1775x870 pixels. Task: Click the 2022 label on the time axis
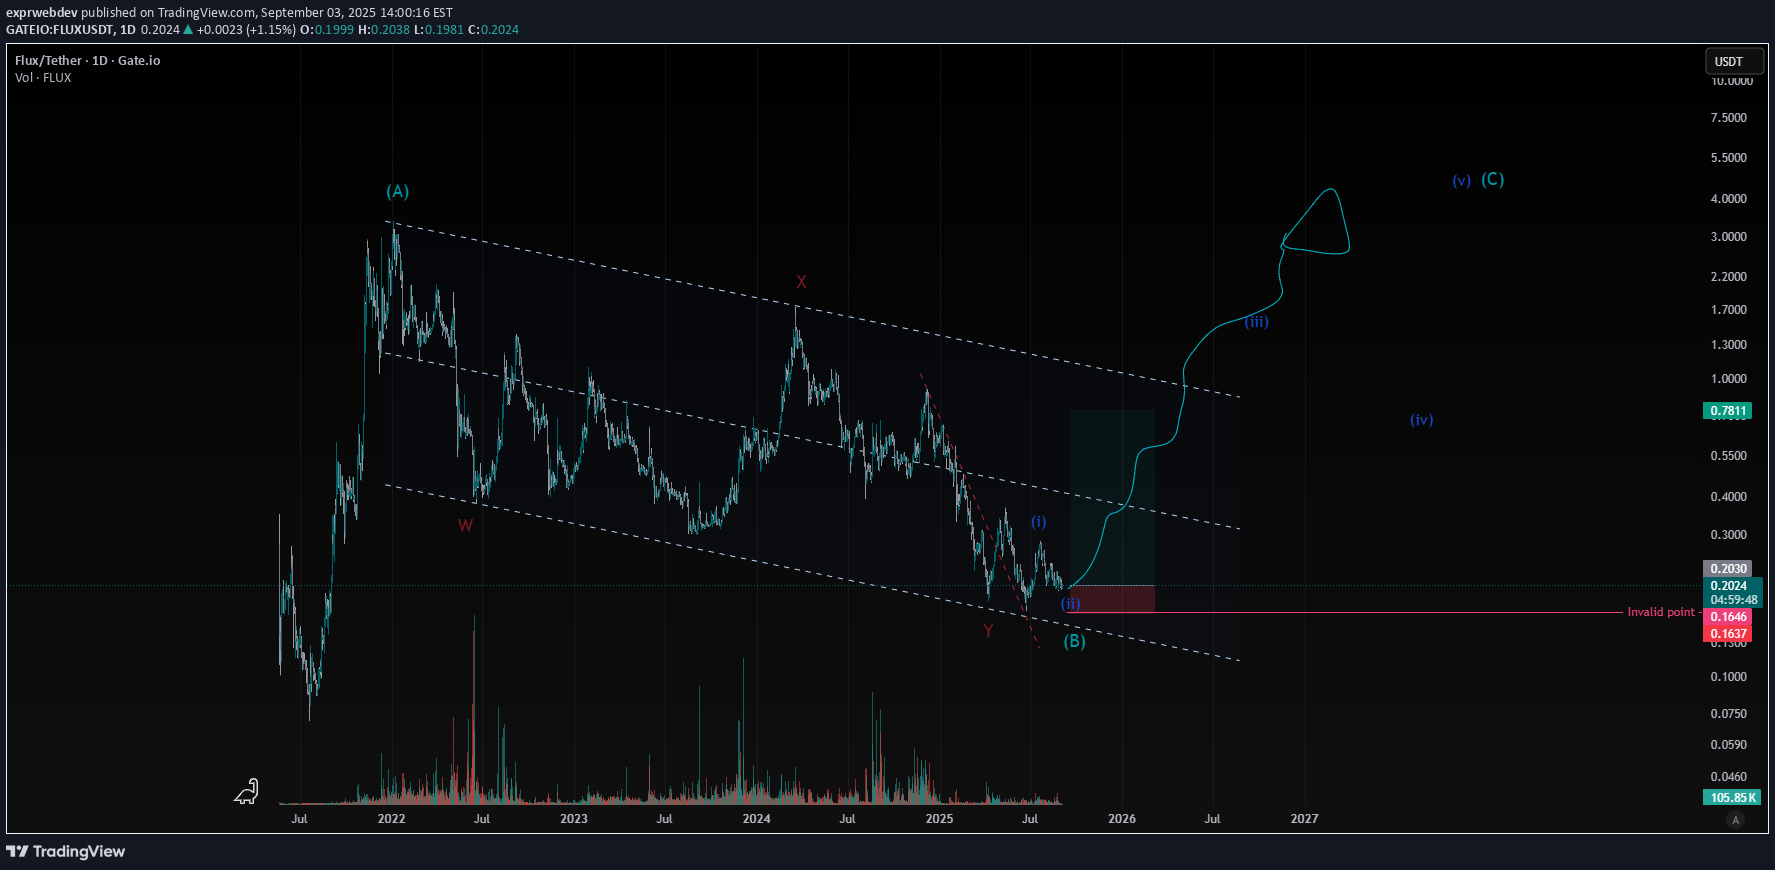click(391, 819)
